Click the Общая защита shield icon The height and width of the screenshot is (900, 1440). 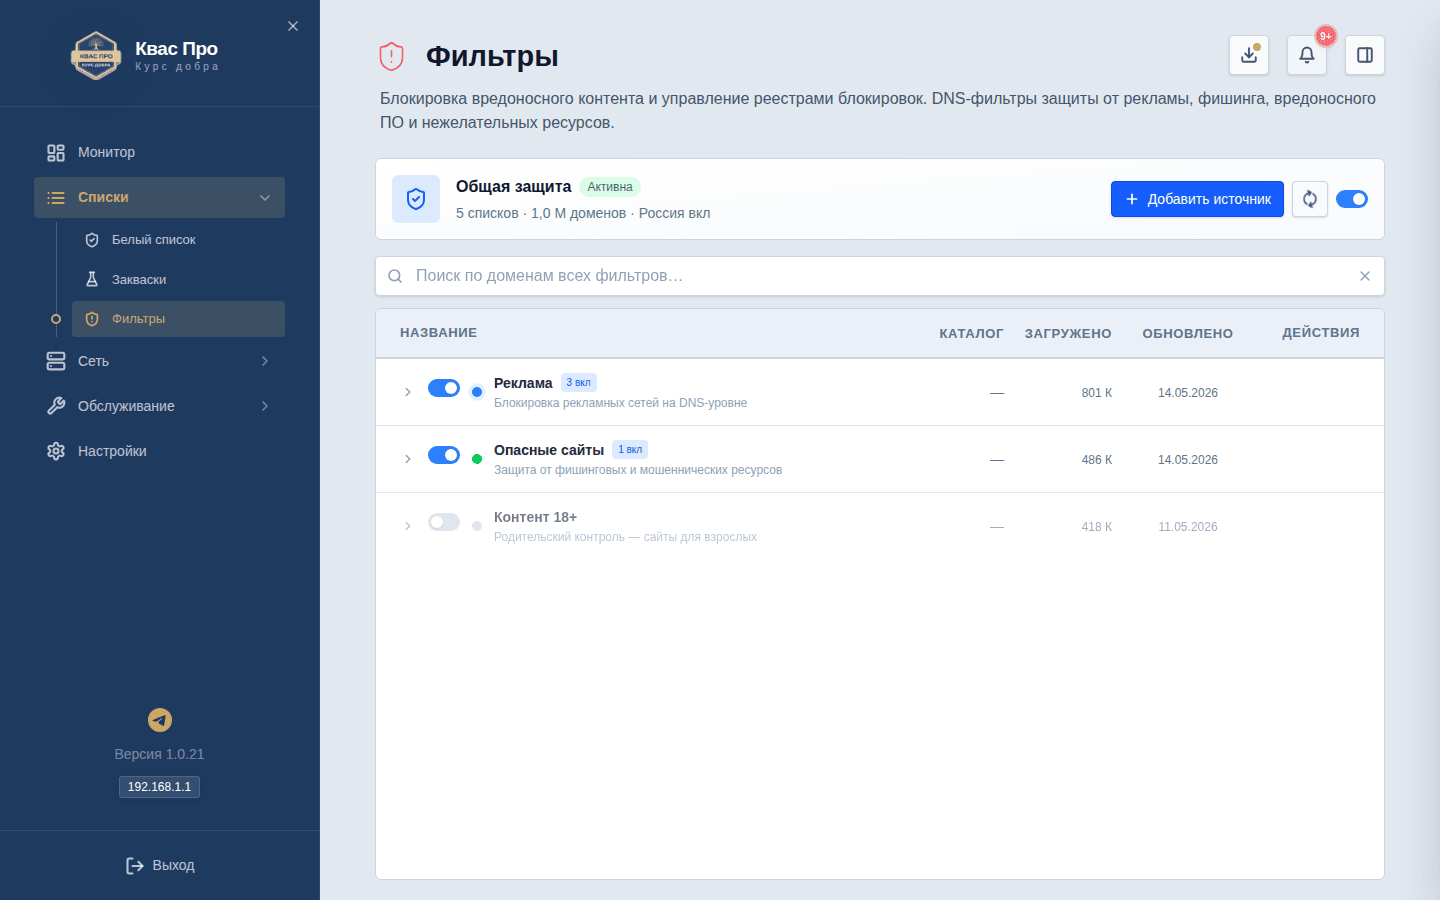[416, 199]
